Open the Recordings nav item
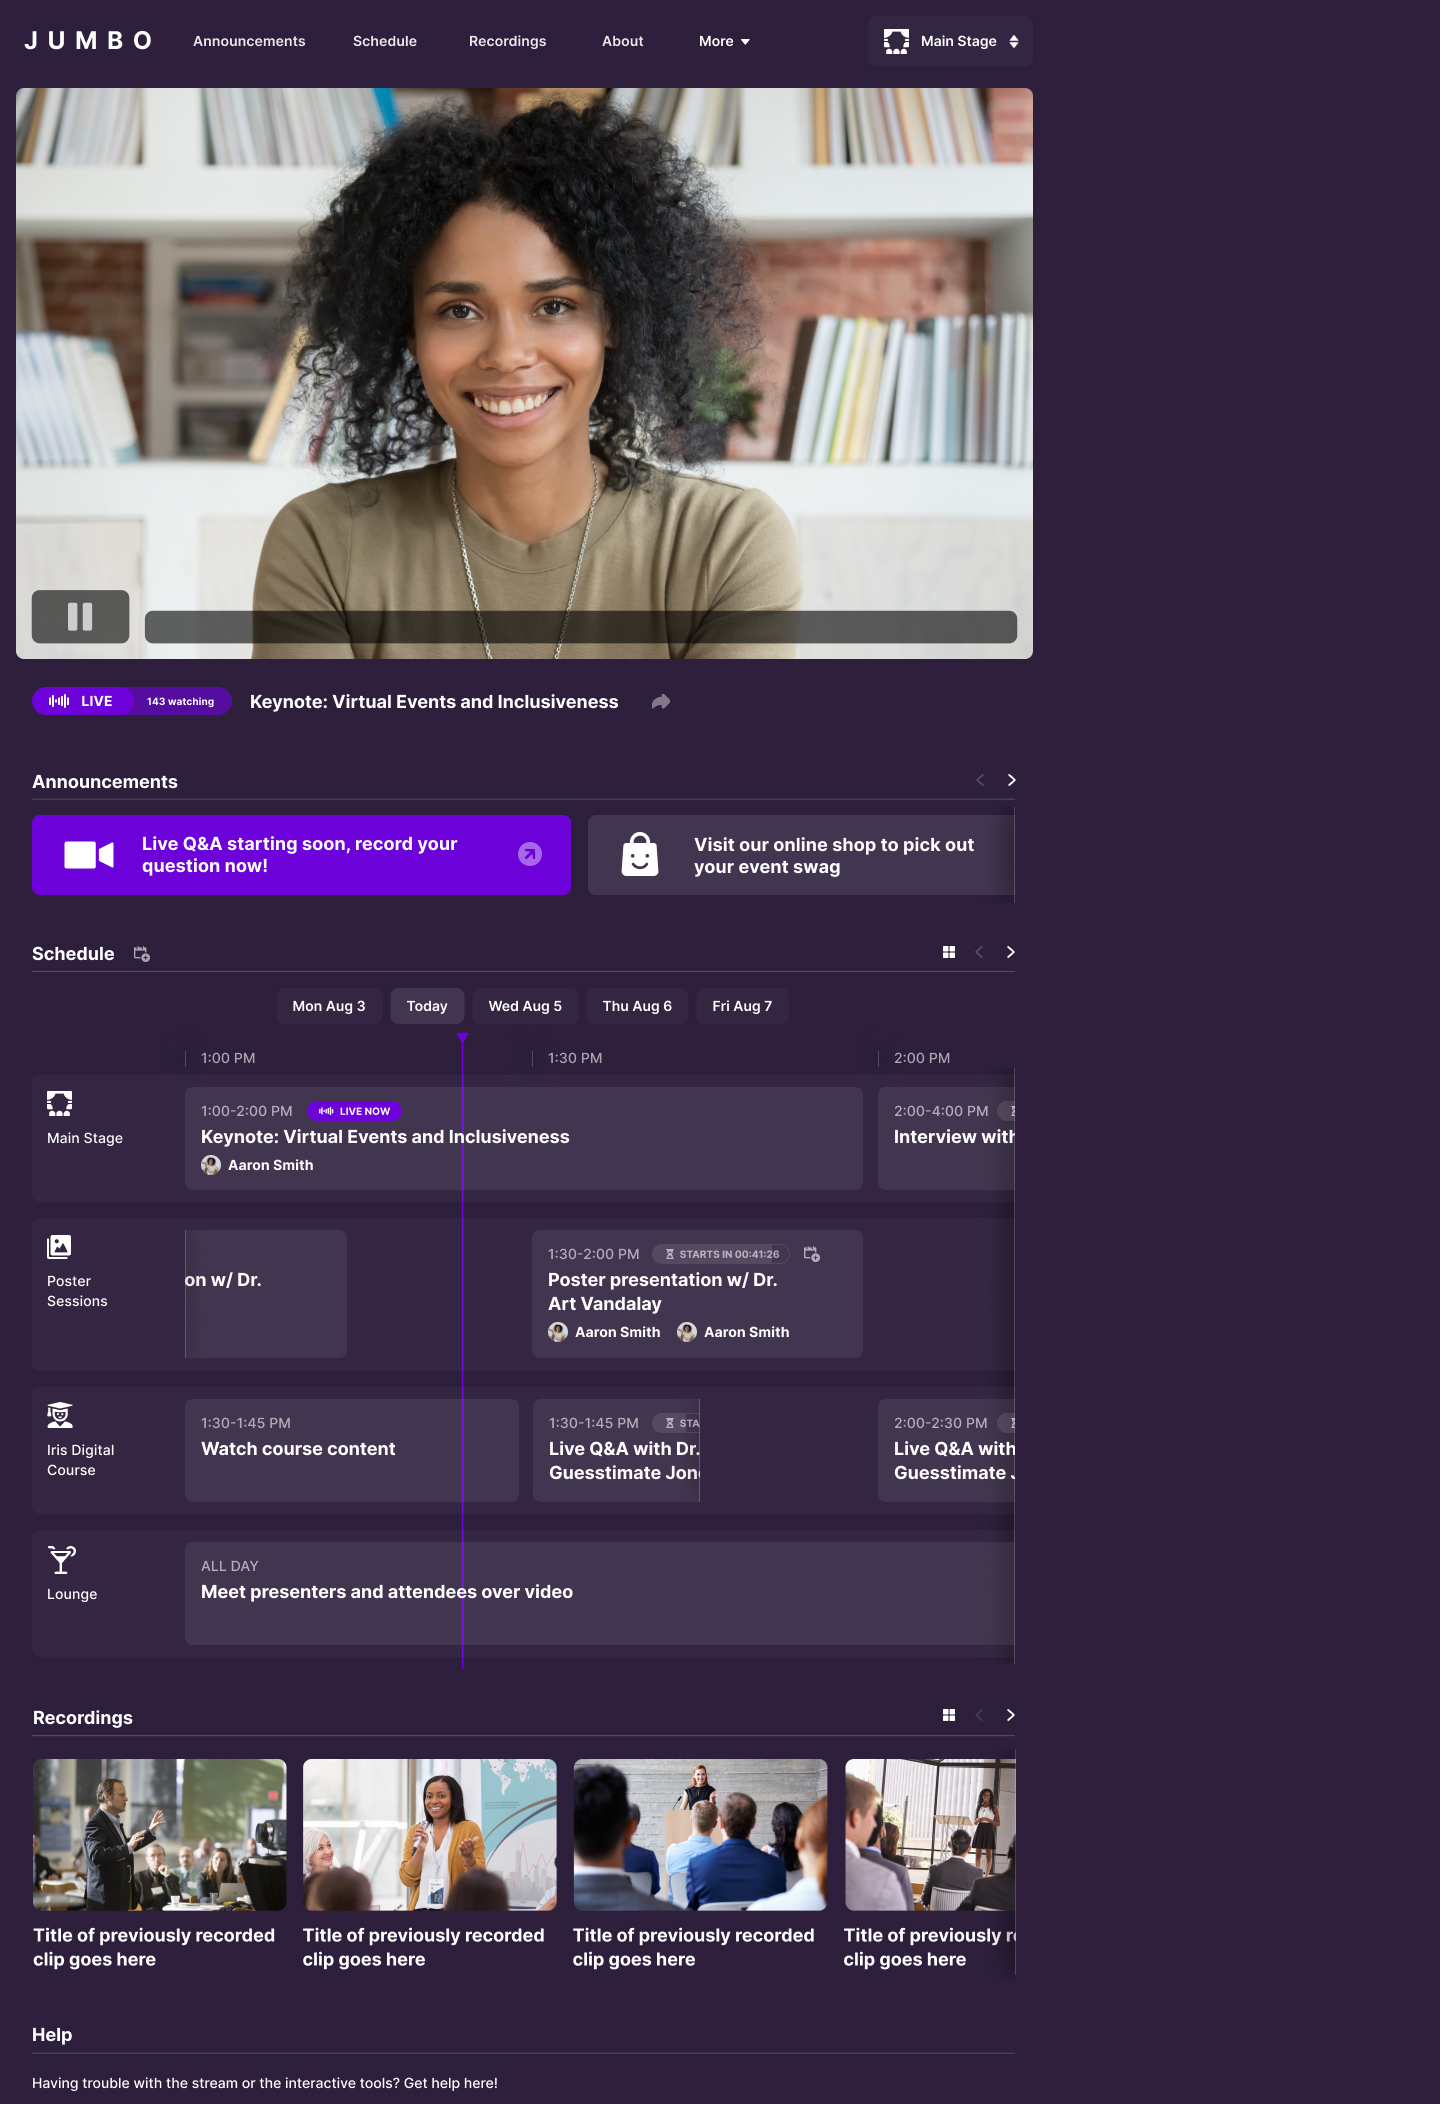This screenshot has height=2104, width=1440. click(507, 41)
